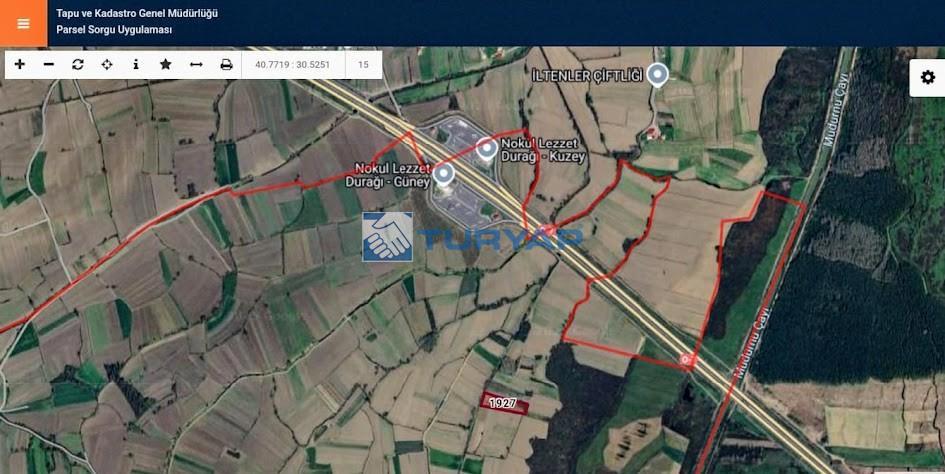
Task: Zoom in with the plus icon
Action: (20, 65)
